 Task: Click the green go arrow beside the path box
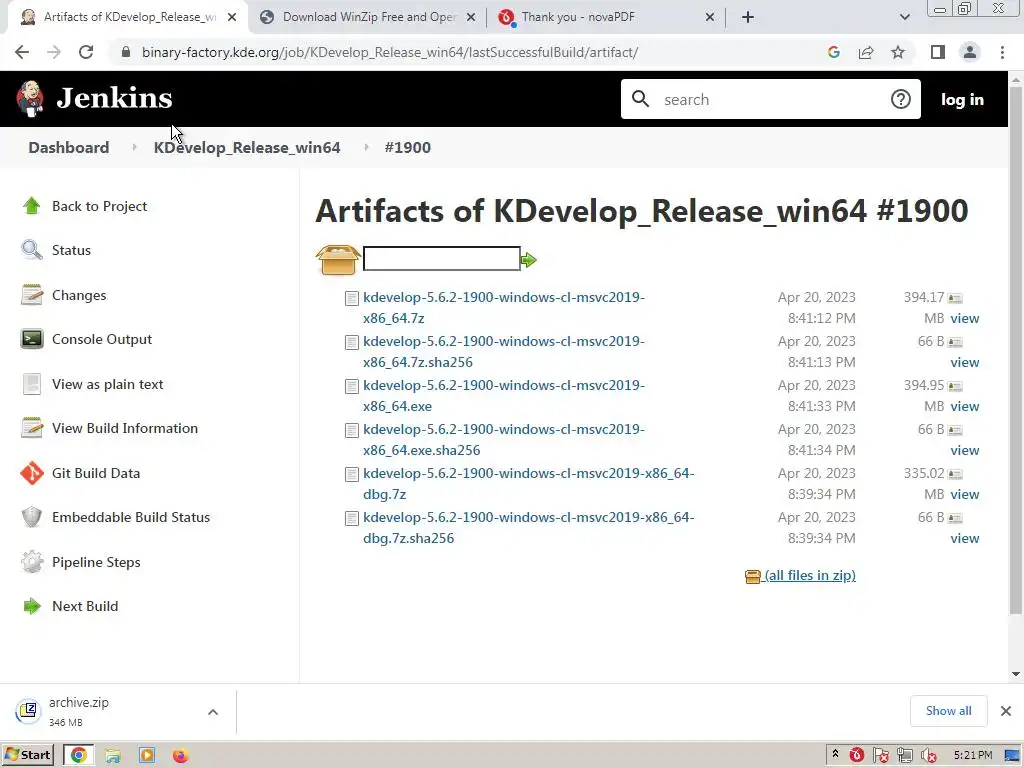(528, 260)
